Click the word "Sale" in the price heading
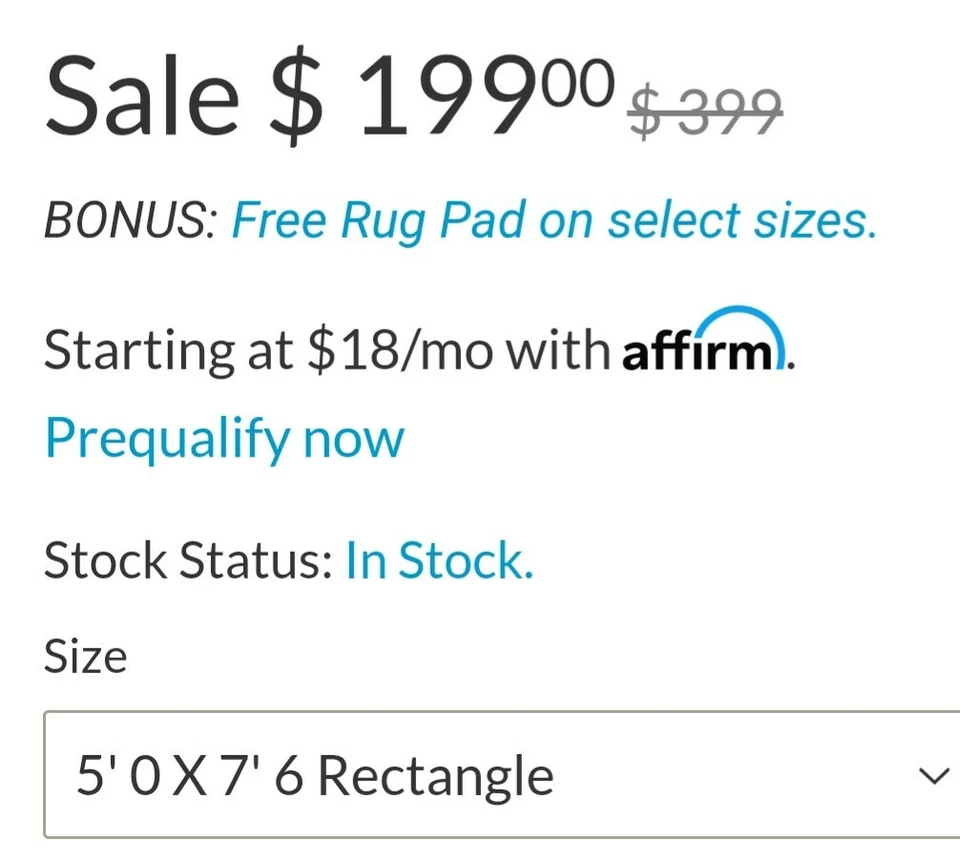The image size is (960, 863). point(142,98)
